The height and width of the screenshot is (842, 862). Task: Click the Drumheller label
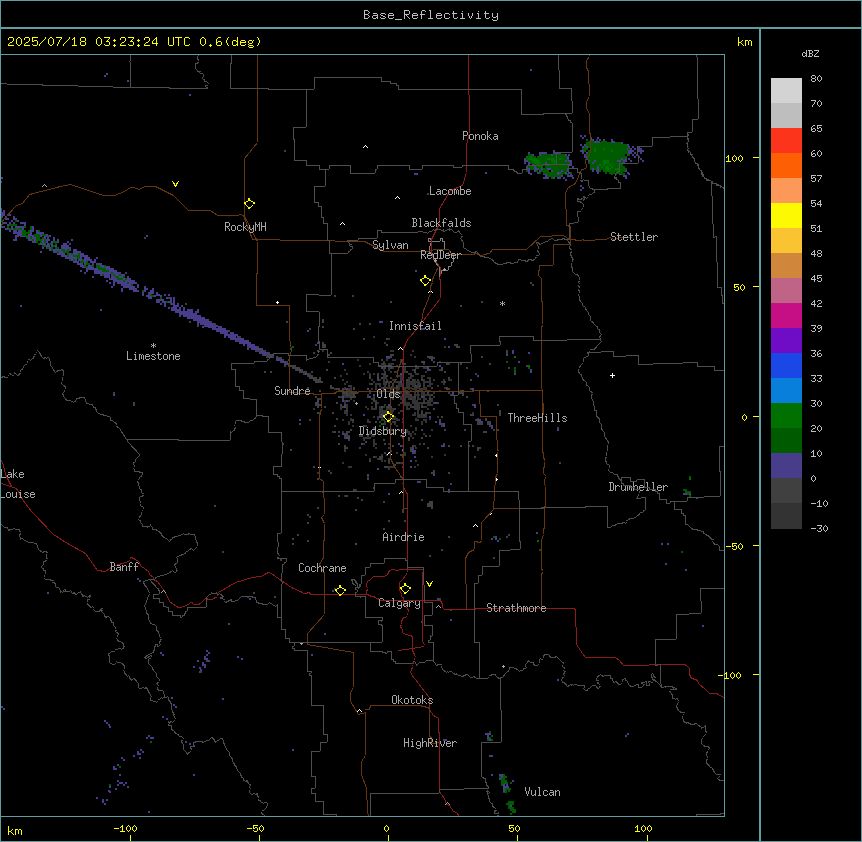tap(638, 487)
